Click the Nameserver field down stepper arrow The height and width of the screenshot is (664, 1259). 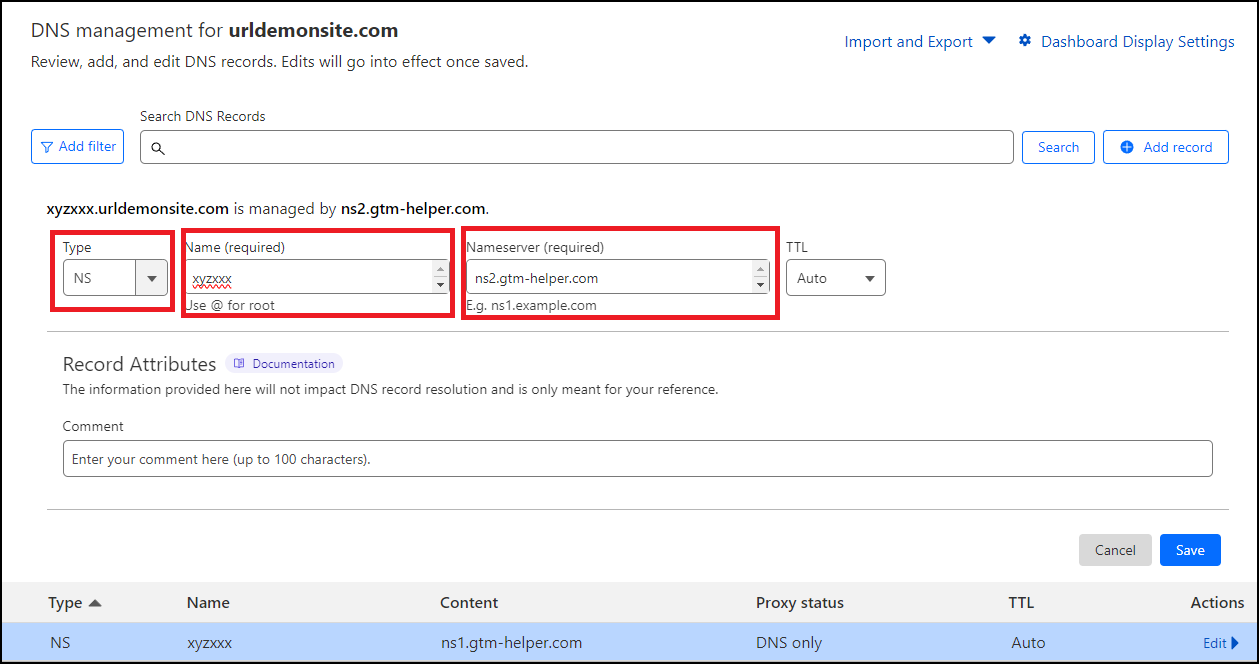tap(760, 286)
